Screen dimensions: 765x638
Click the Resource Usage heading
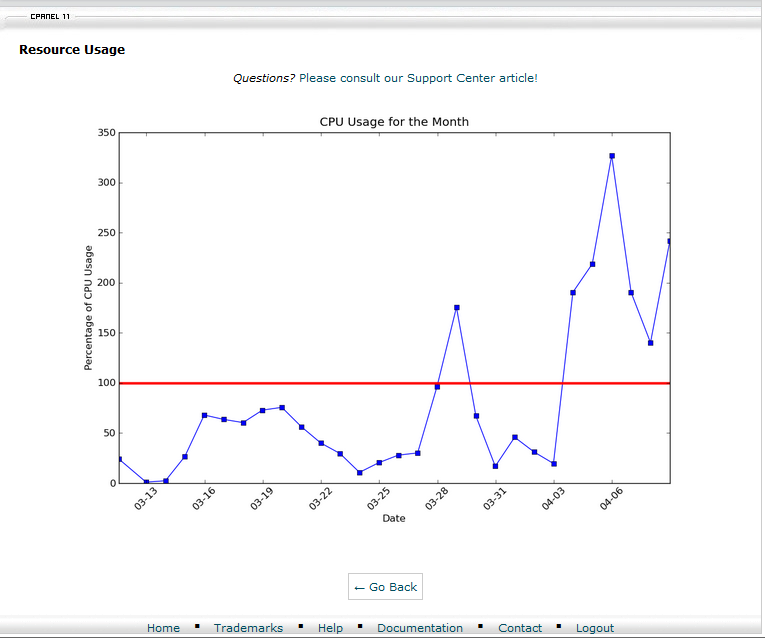point(72,50)
